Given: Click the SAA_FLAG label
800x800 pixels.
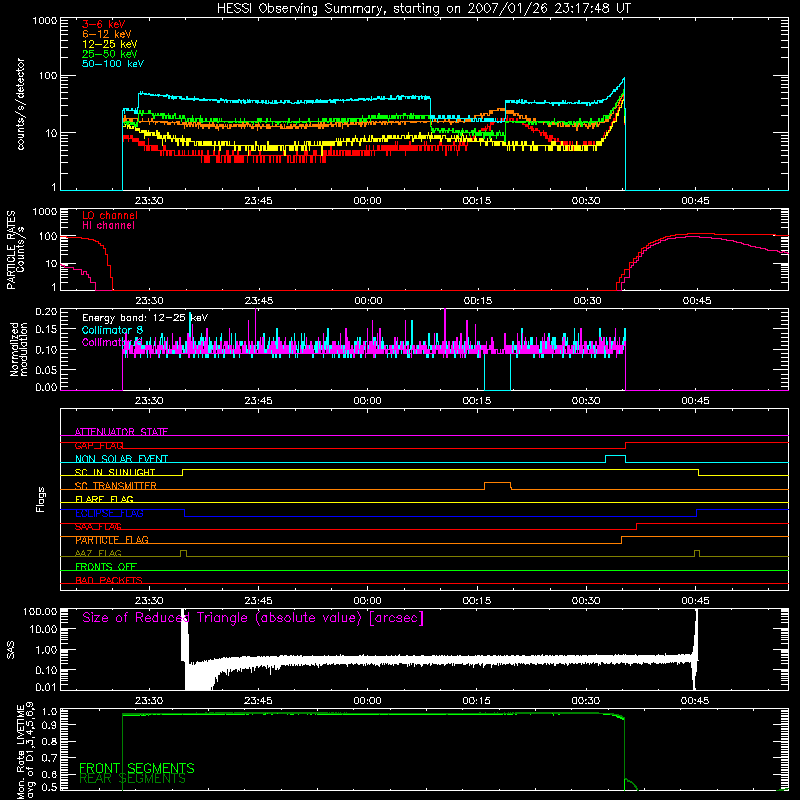Looking at the screenshot, I should 98,527.
